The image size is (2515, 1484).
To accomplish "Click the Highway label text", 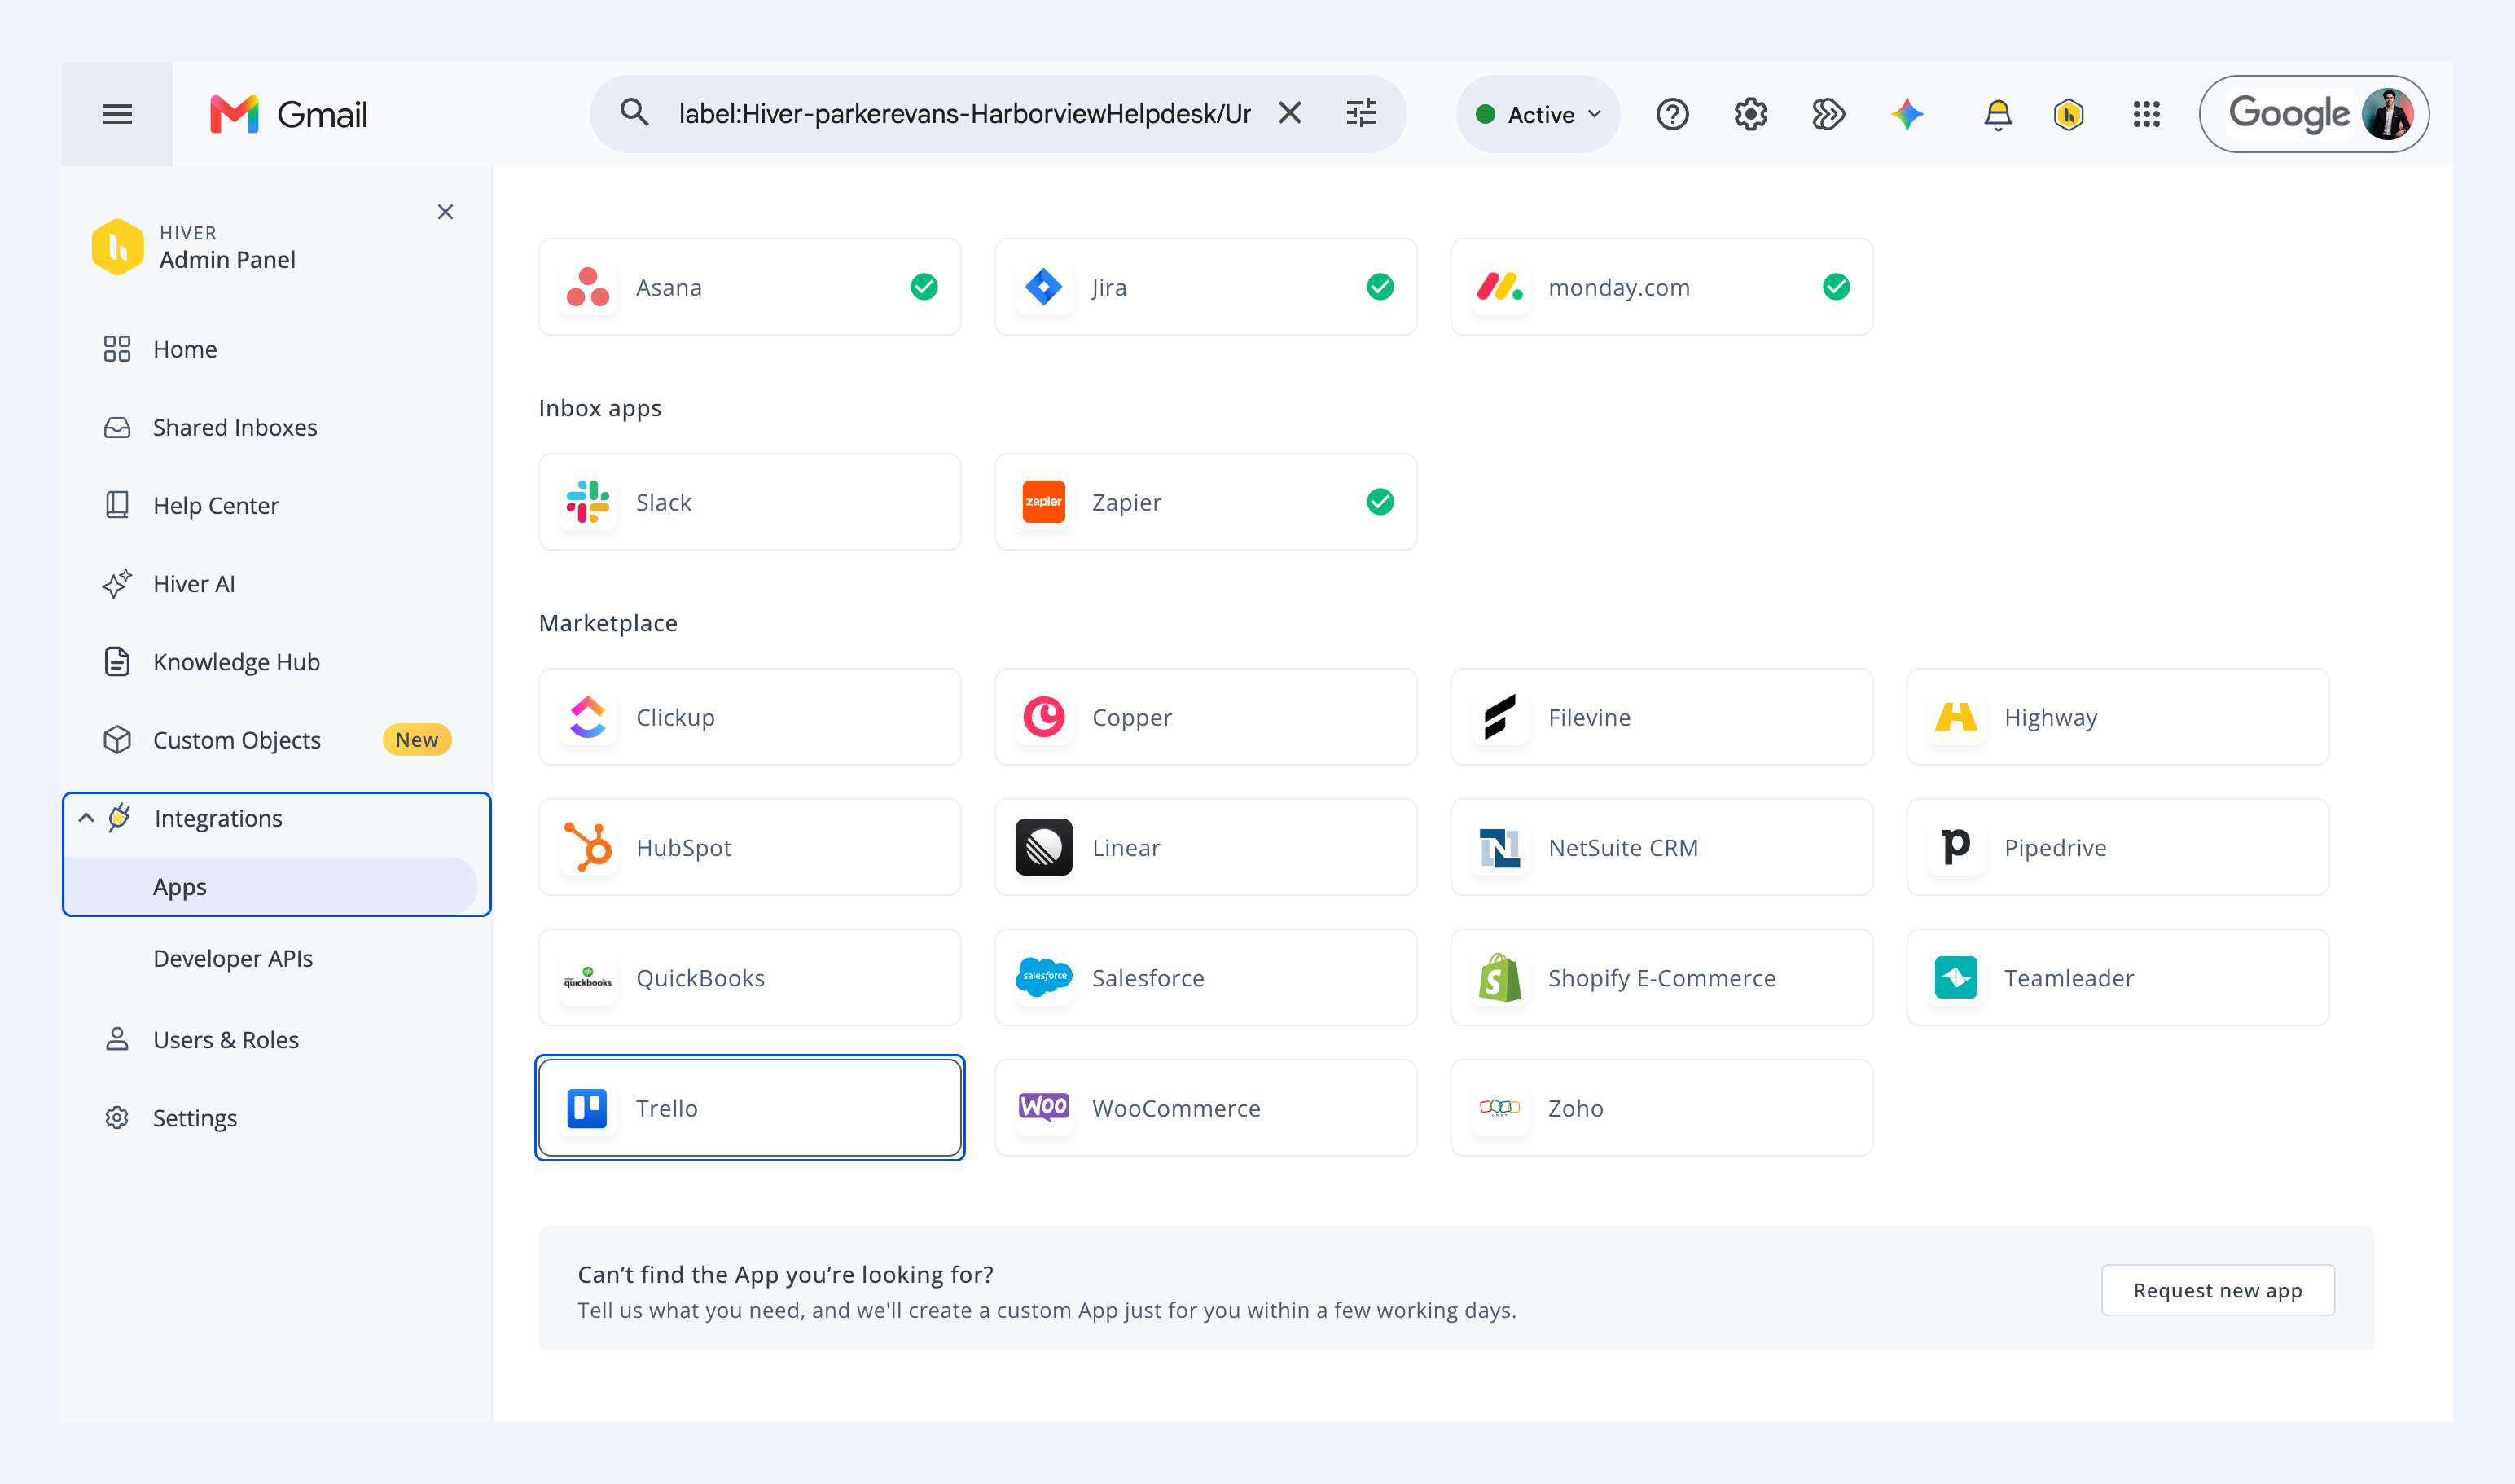I will pos(2051,718).
